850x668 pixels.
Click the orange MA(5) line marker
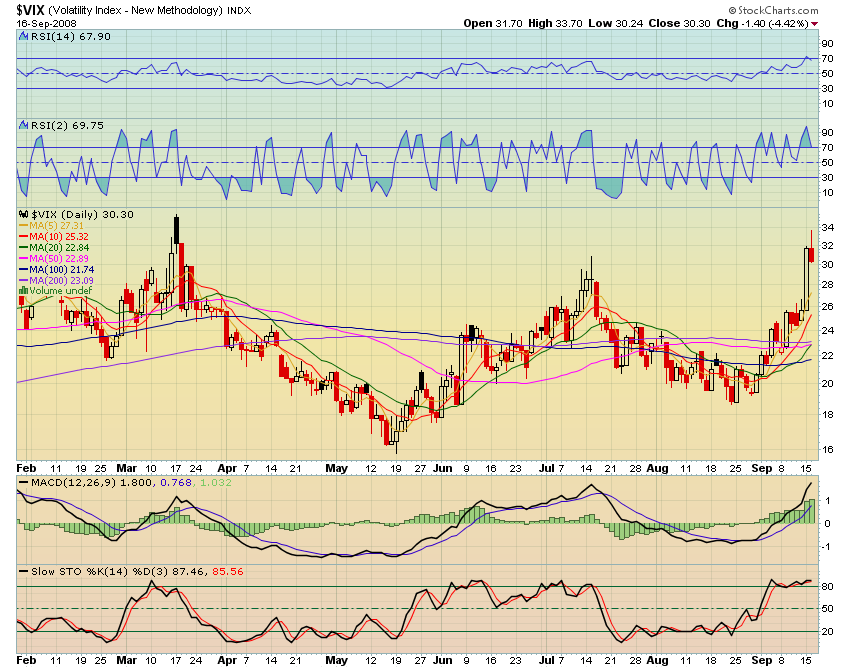[24, 225]
